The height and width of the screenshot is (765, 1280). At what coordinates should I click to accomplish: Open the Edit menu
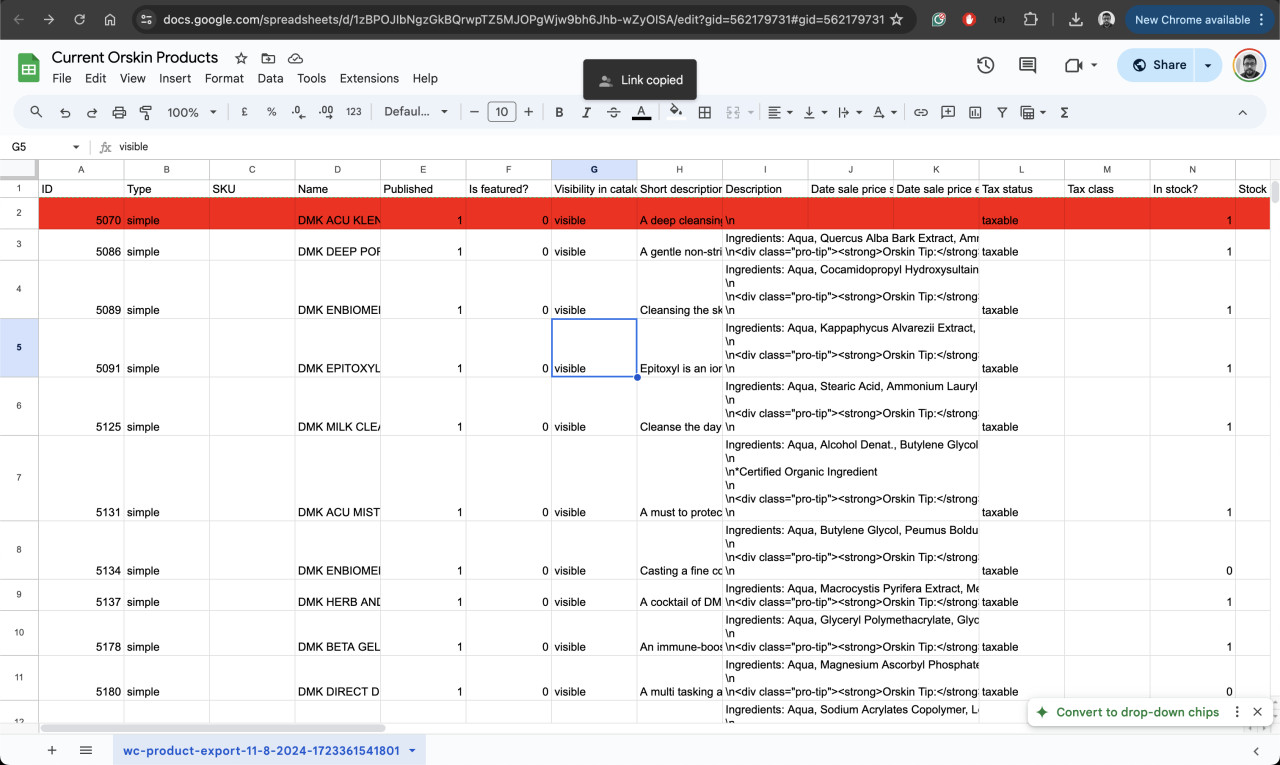coord(95,78)
